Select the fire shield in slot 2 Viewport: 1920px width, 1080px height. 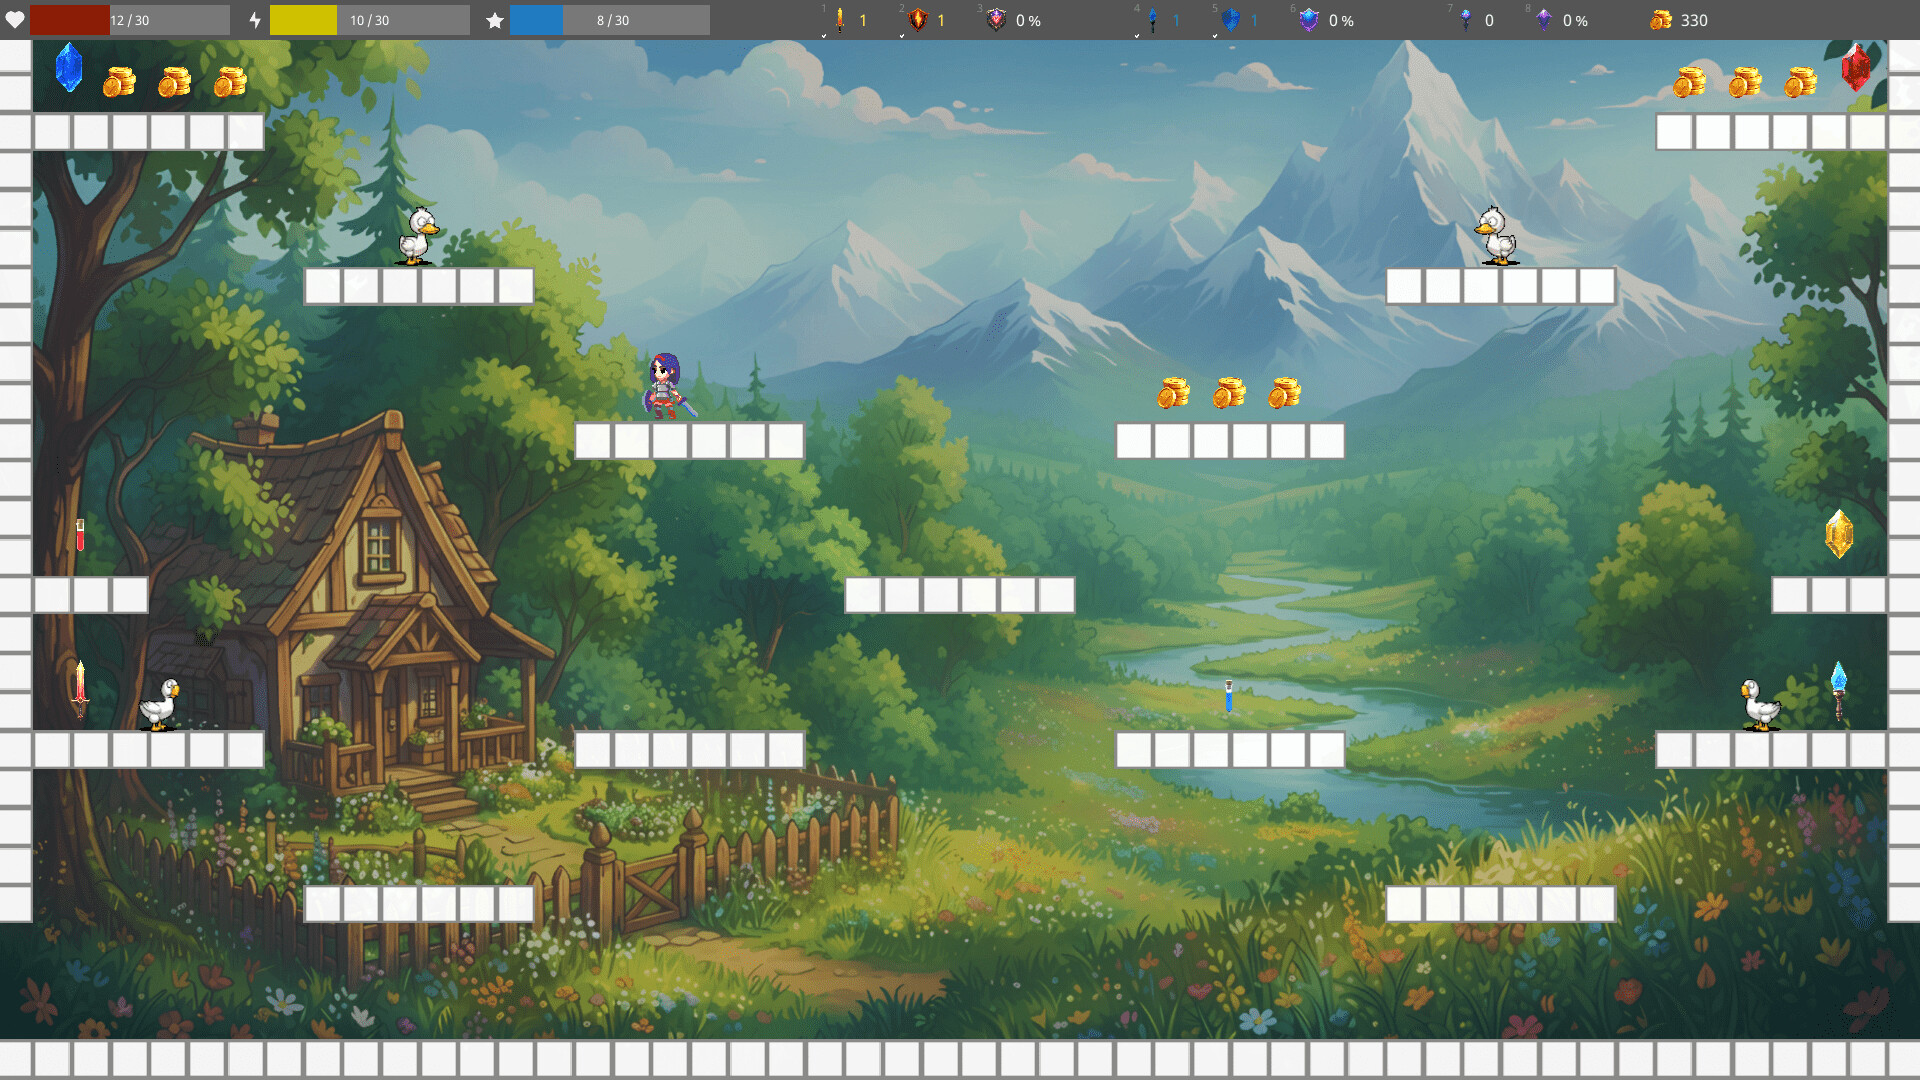[x=918, y=20]
